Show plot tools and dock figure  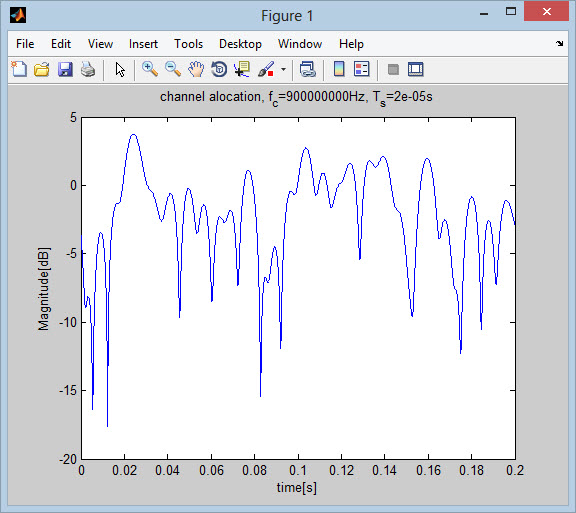tap(416, 69)
